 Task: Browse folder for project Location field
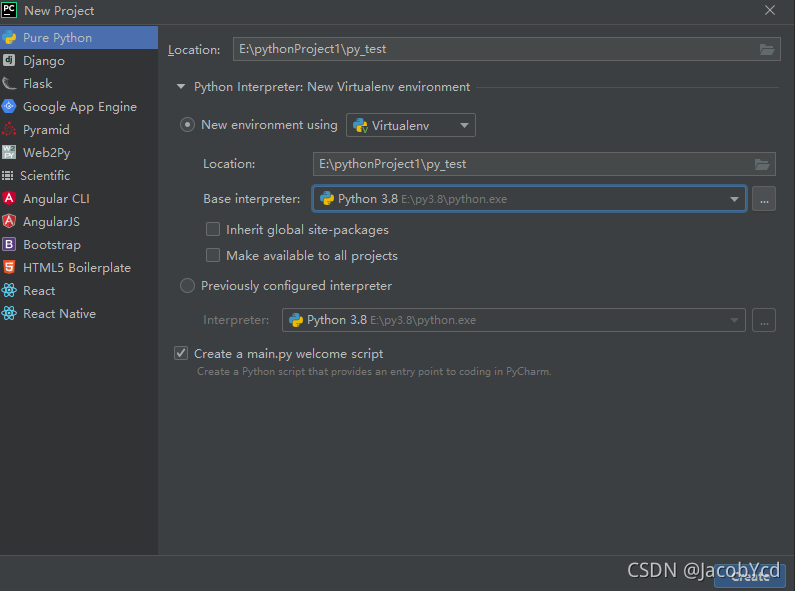(x=767, y=49)
